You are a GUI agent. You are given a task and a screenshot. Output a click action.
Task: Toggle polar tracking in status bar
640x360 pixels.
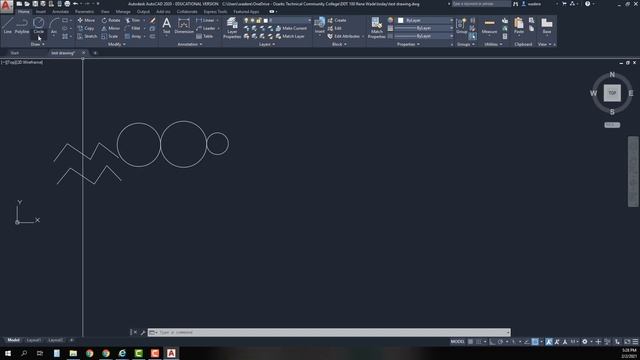[x=500, y=342]
